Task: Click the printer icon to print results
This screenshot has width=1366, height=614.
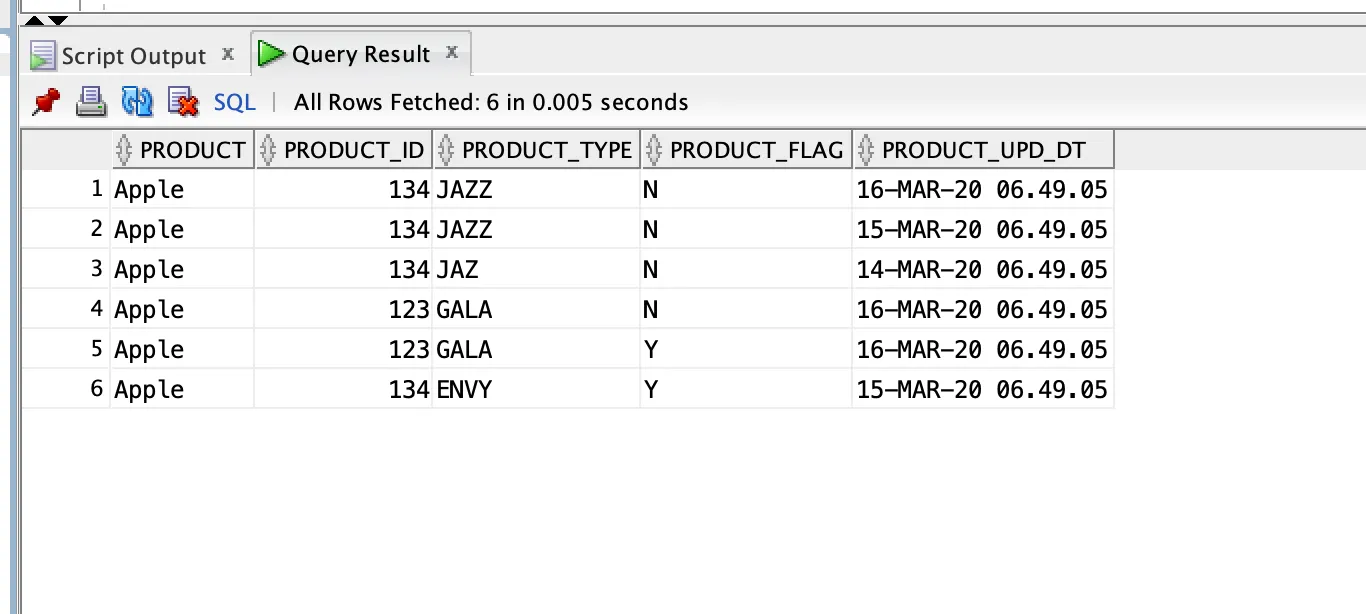Action: [x=91, y=101]
